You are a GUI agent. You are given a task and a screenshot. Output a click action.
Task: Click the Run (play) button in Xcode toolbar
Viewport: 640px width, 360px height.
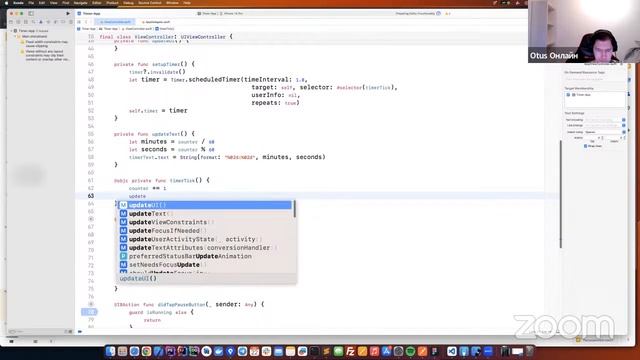68,13
